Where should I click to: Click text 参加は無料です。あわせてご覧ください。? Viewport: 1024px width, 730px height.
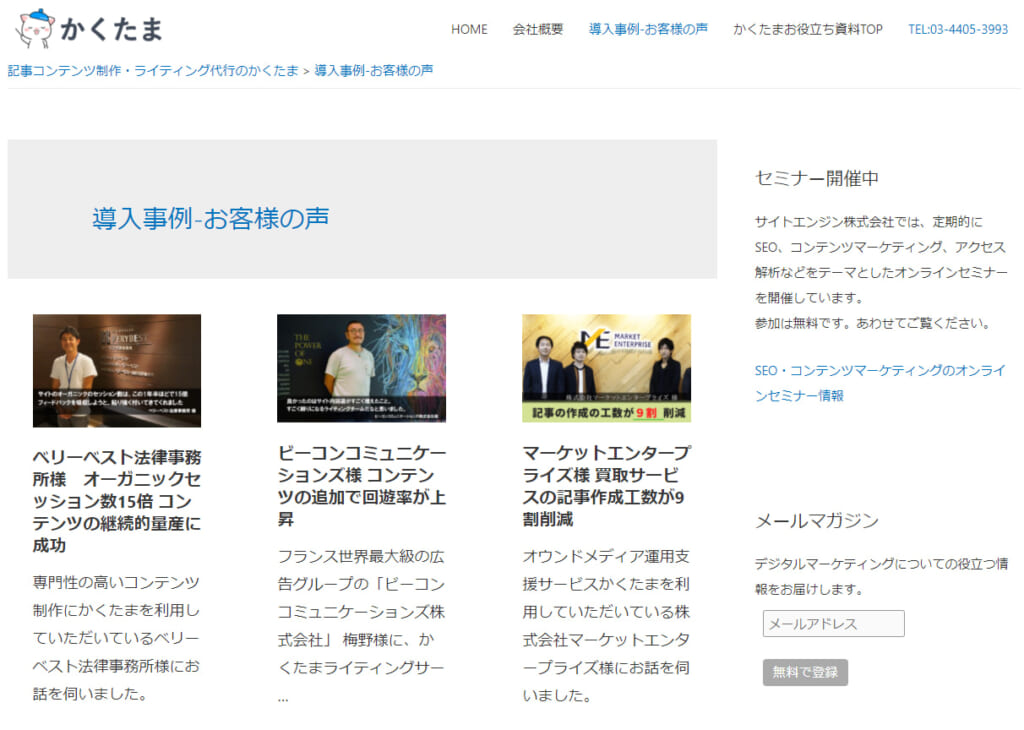[873, 323]
